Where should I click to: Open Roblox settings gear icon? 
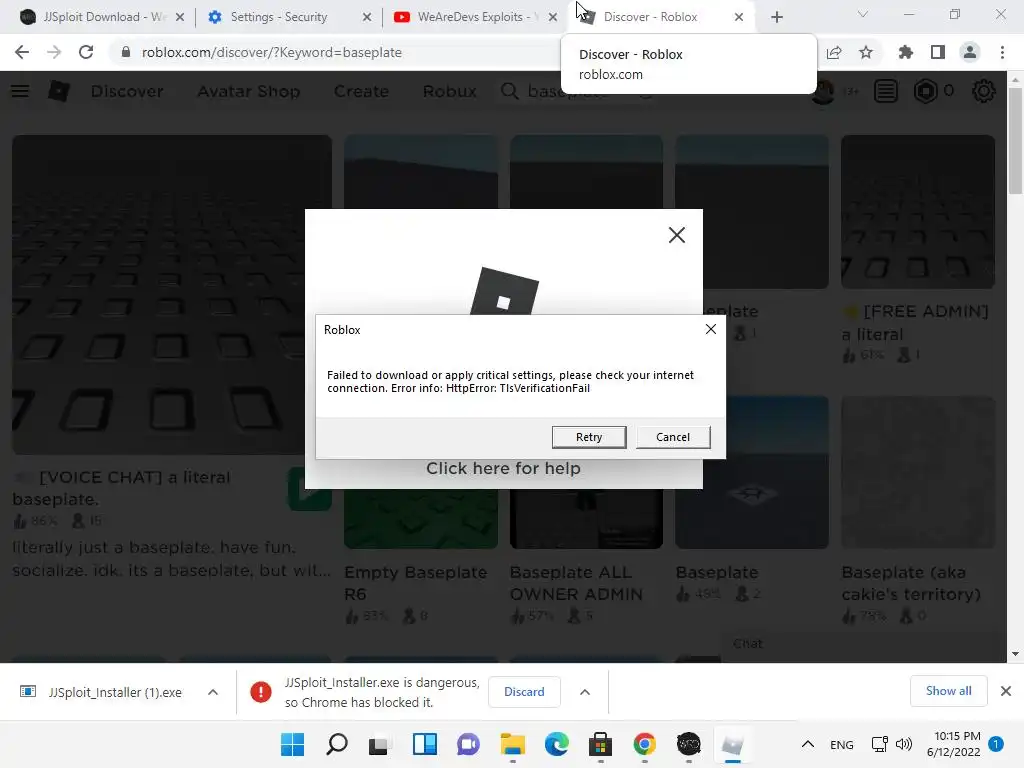coord(984,91)
